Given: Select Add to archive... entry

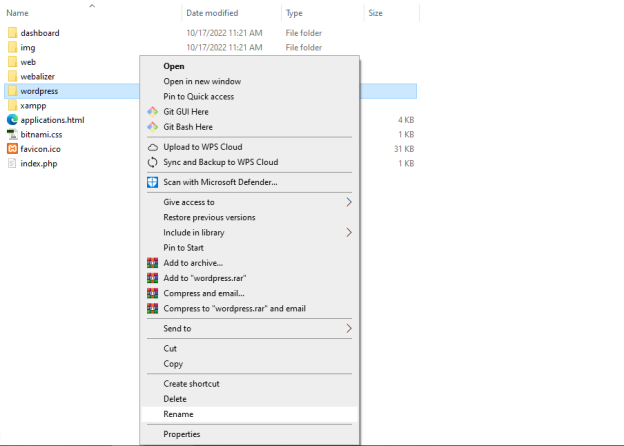Looking at the screenshot, I should tap(250, 263).
